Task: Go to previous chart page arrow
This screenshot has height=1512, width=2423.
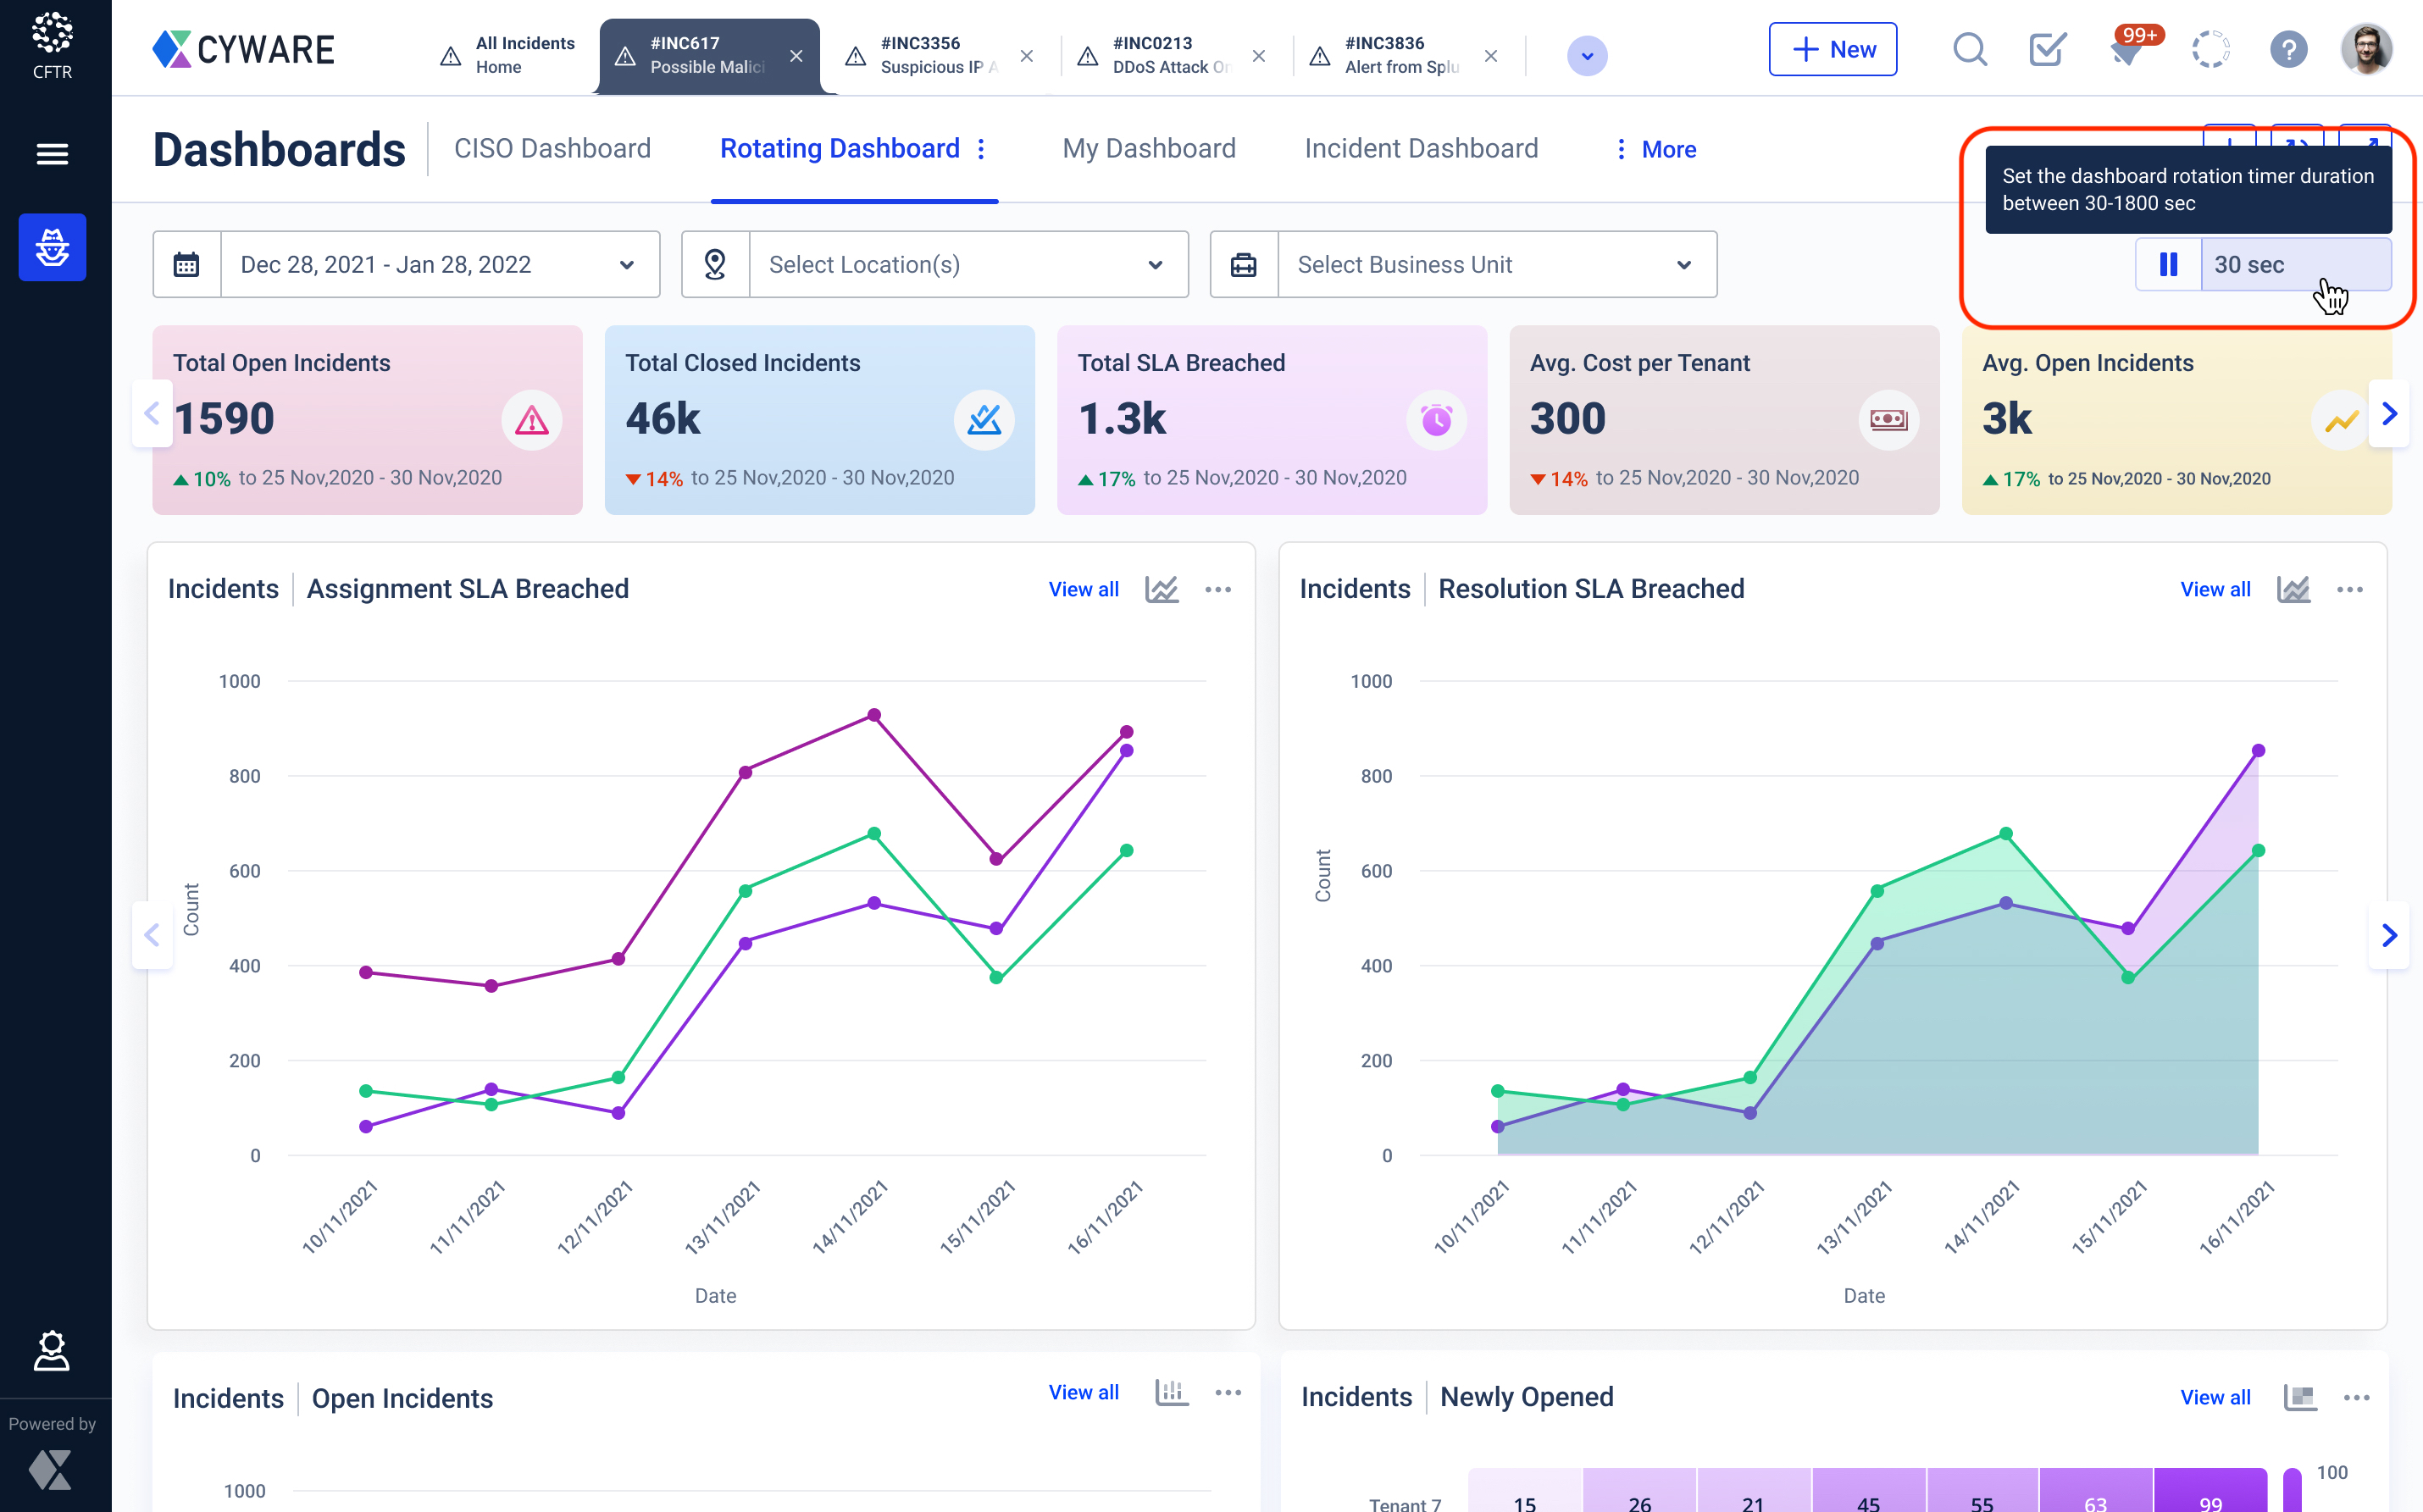Action: pyautogui.click(x=152, y=935)
